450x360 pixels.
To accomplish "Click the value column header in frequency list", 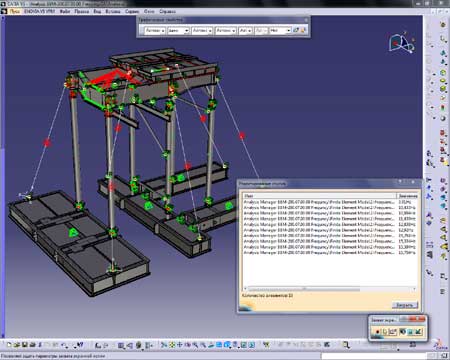I will (x=407, y=196).
